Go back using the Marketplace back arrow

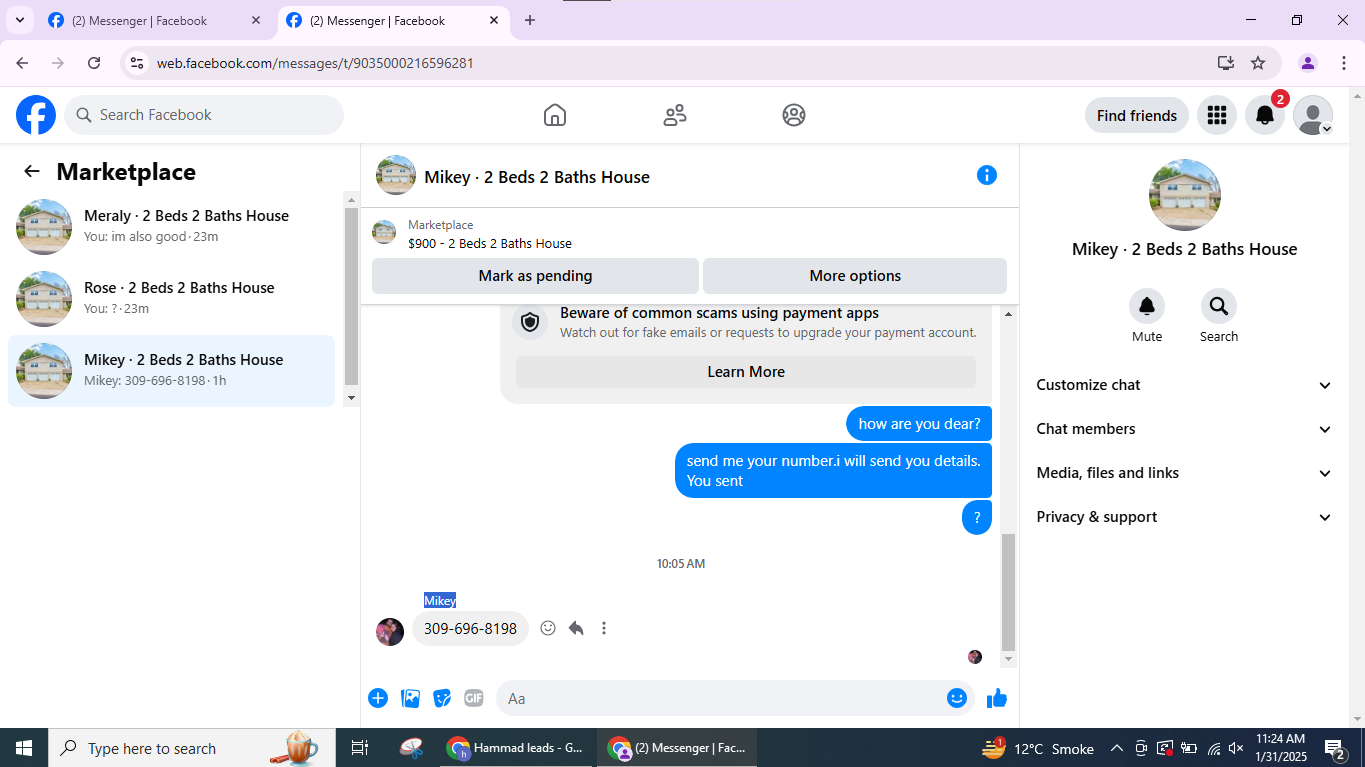pyautogui.click(x=32, y=171)
